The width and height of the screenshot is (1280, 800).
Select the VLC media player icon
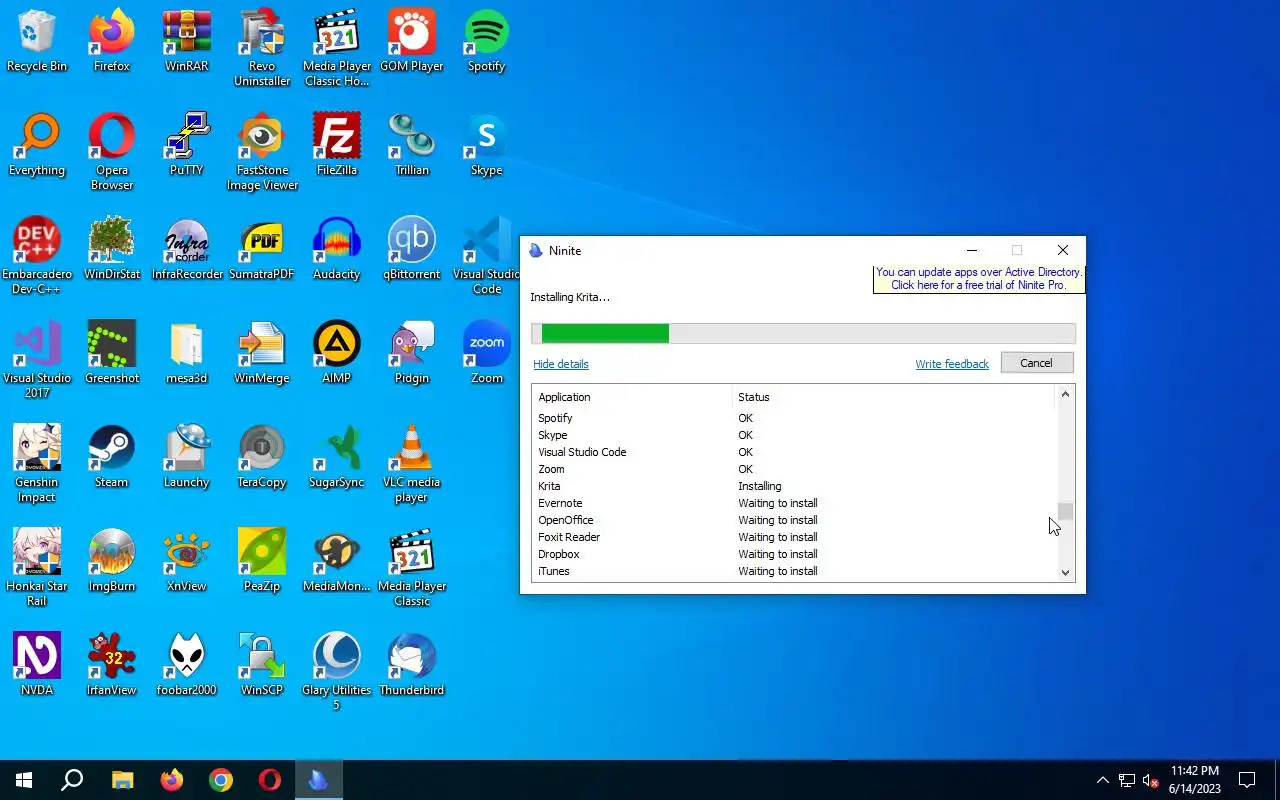(412, 464)
